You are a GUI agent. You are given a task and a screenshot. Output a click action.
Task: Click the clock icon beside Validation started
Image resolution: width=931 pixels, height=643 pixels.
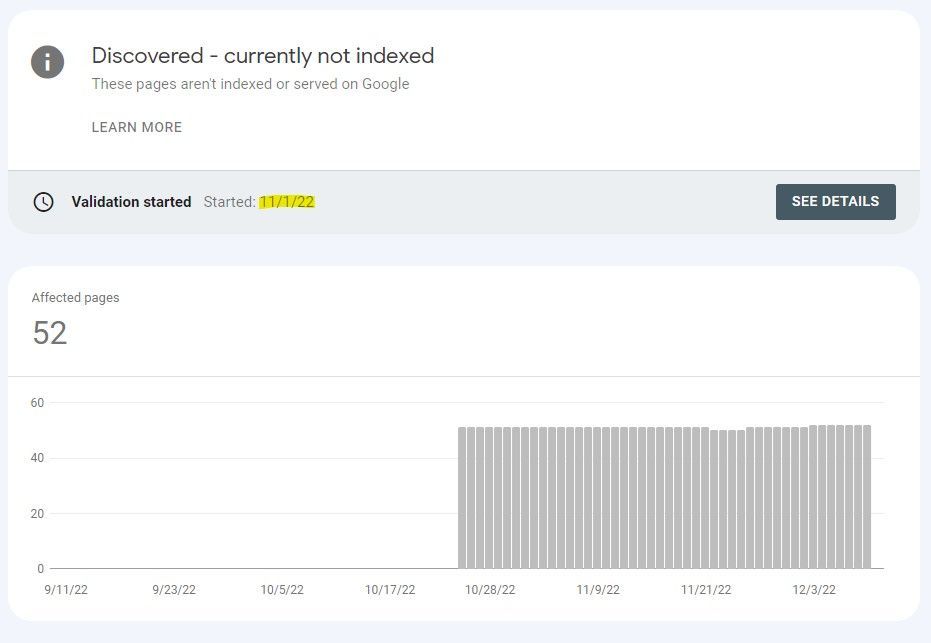coord(43,202)
